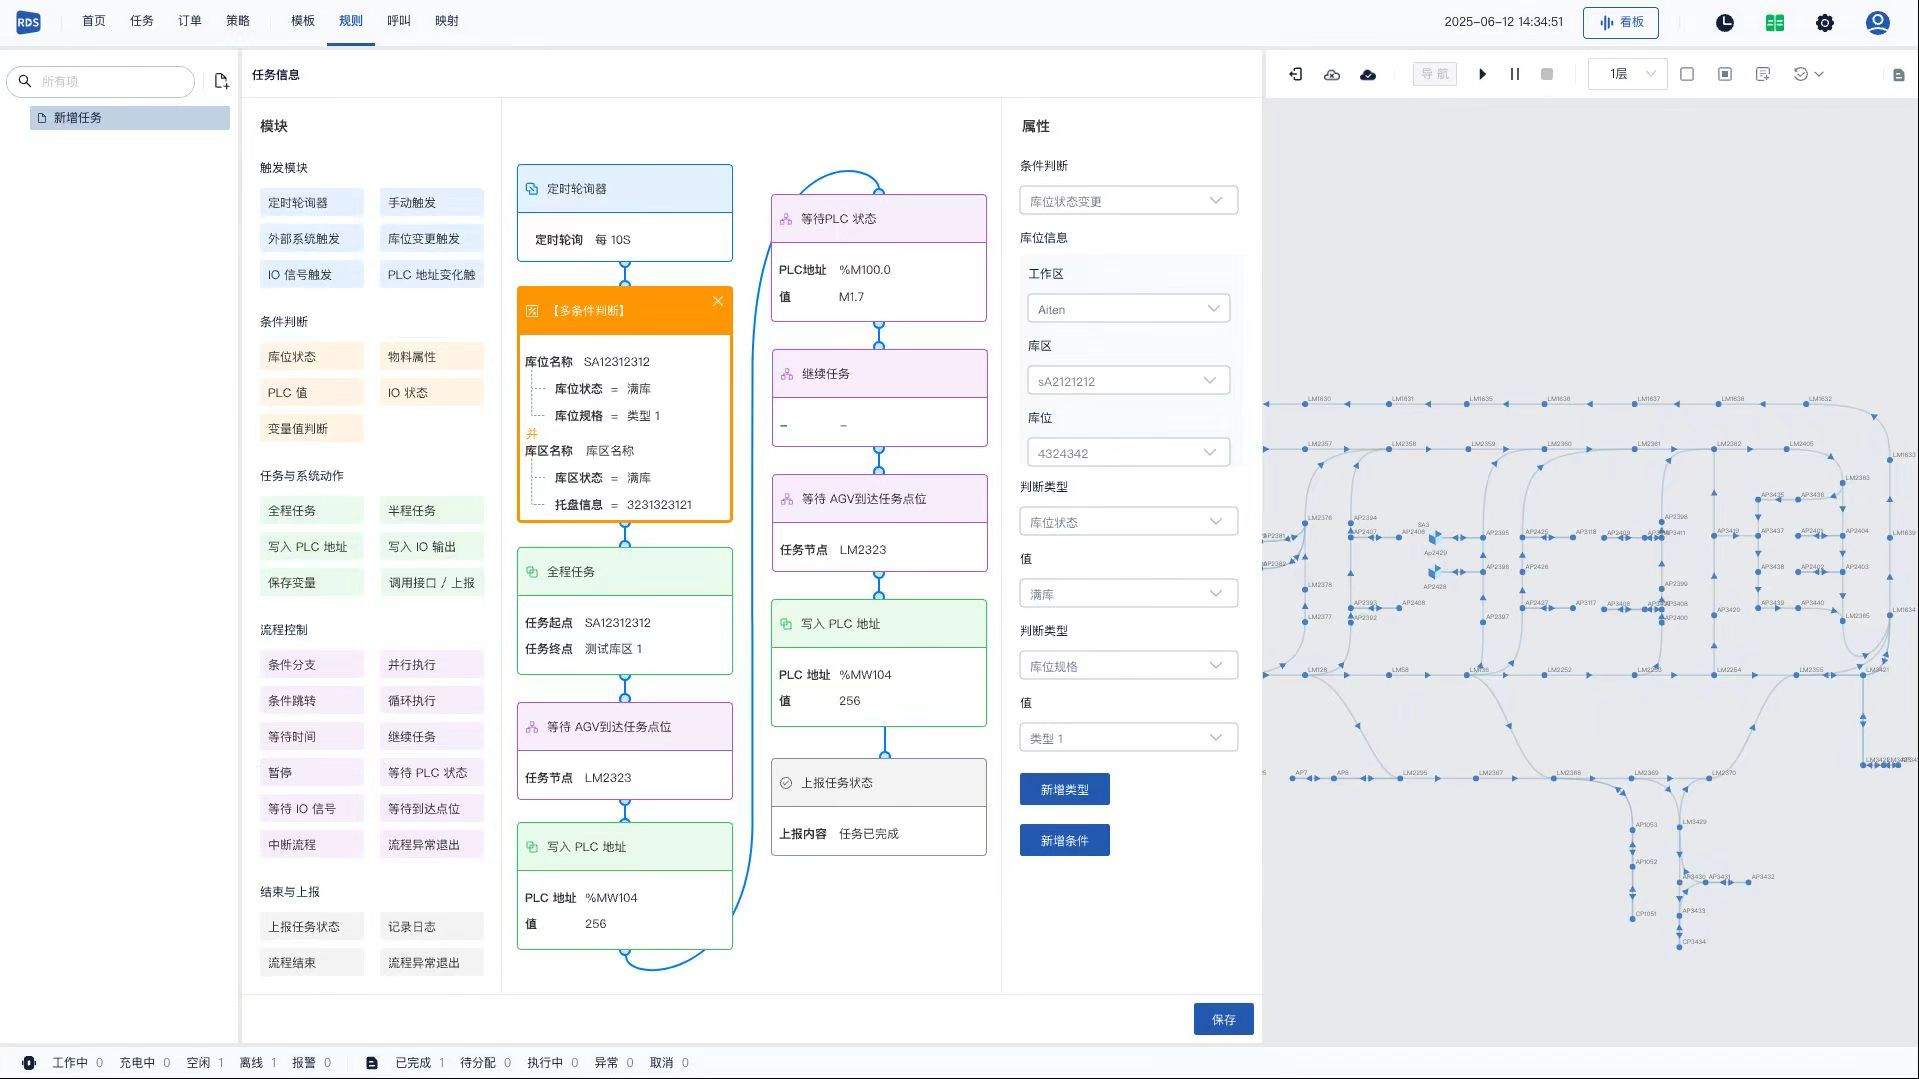This screenshot has width=1919, height=1079.
Task: Open the 工作区 Aiten dropdown
Action: [x=1127, y=309]
